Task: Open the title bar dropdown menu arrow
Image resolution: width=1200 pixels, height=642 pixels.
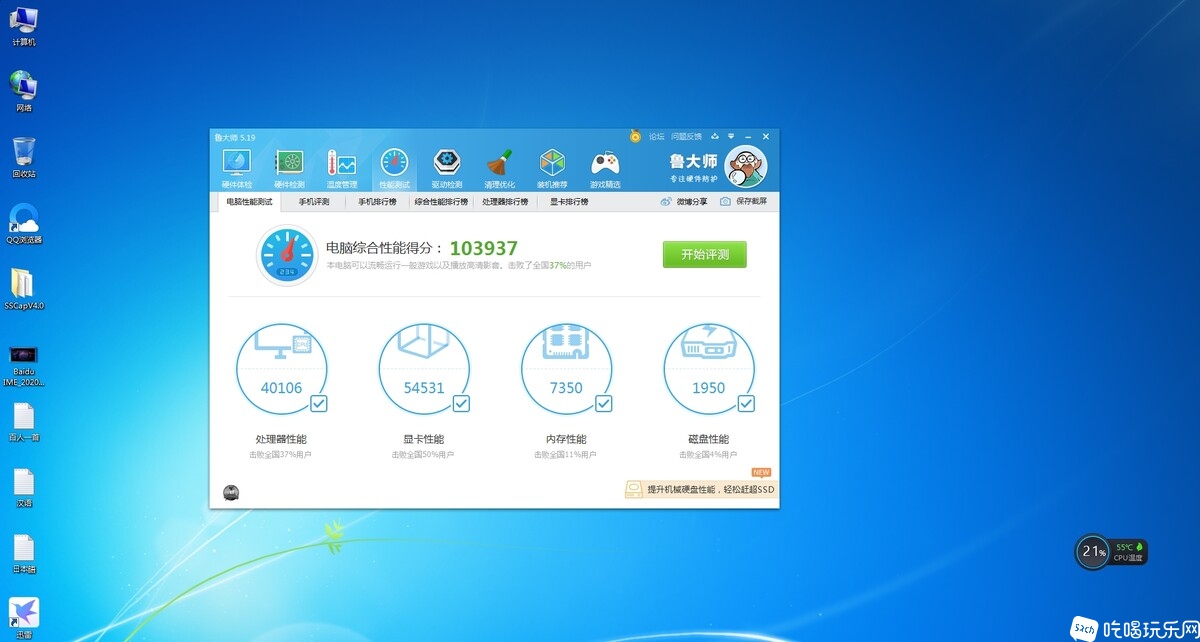Action: click(x=731, y=136)
